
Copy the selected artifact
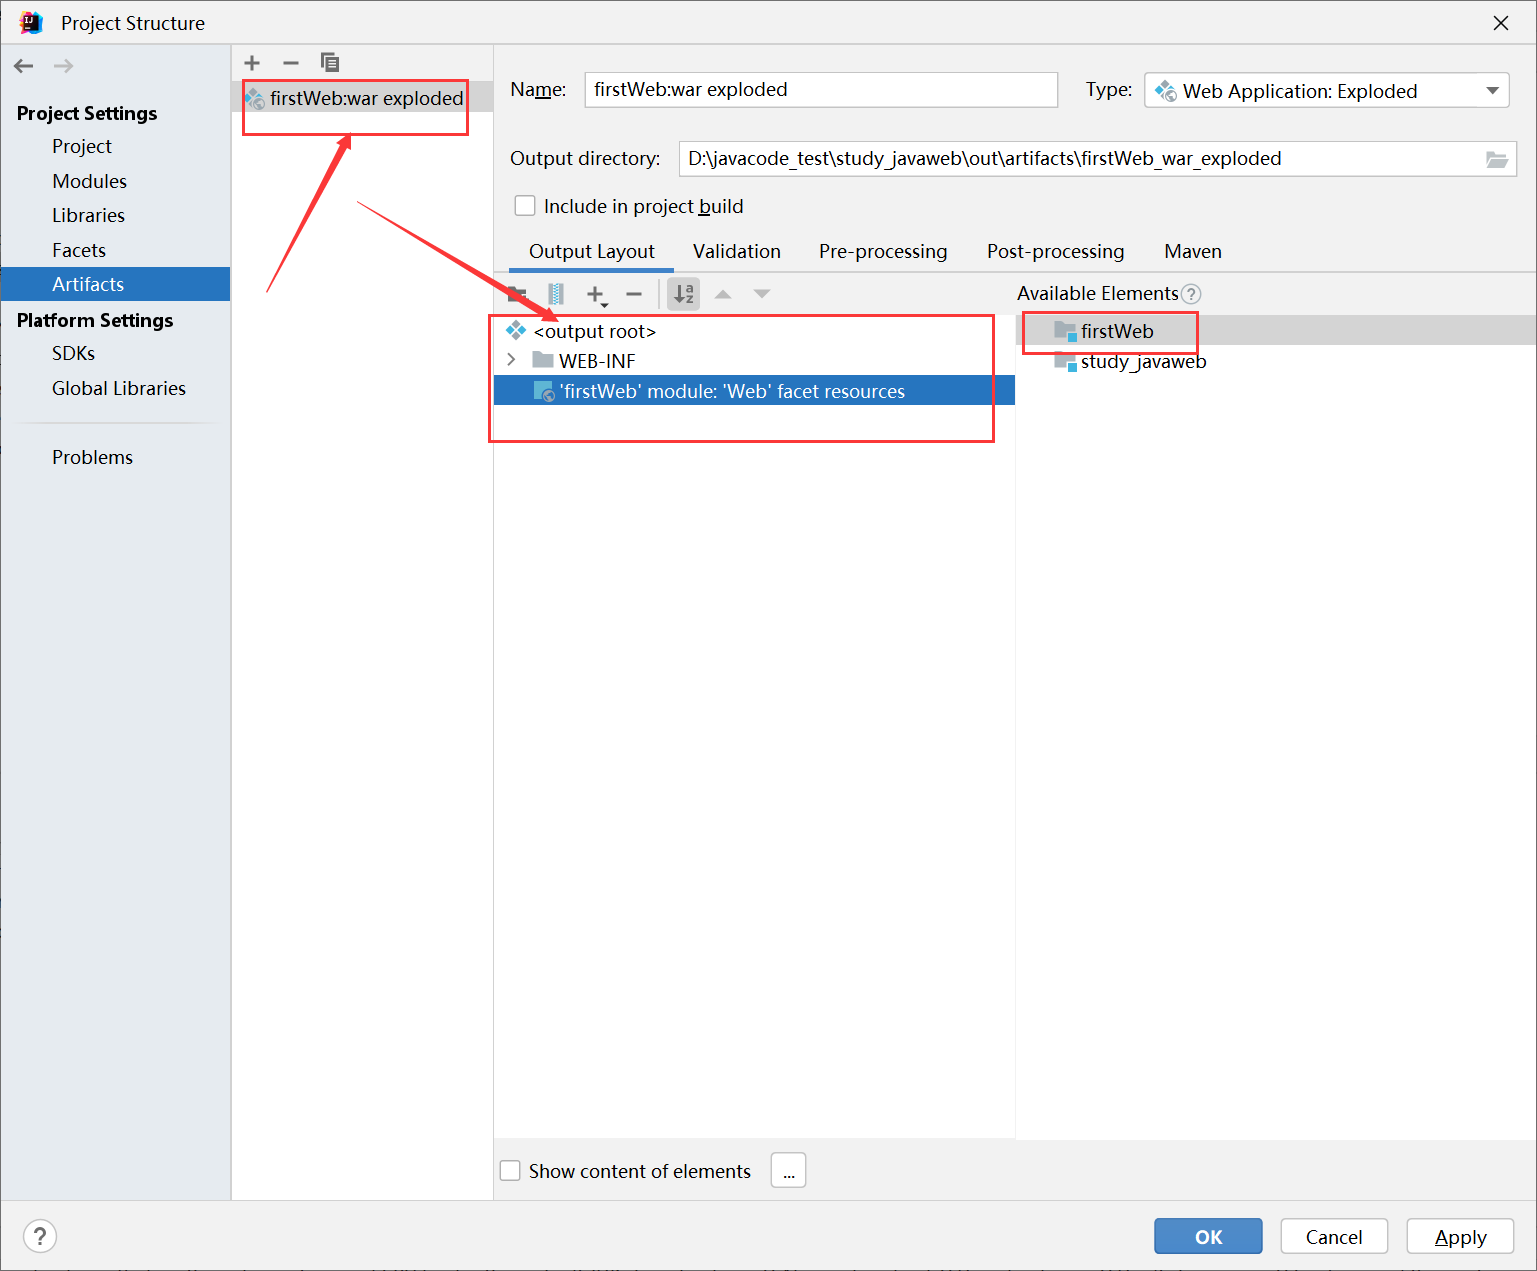point(330,63)
